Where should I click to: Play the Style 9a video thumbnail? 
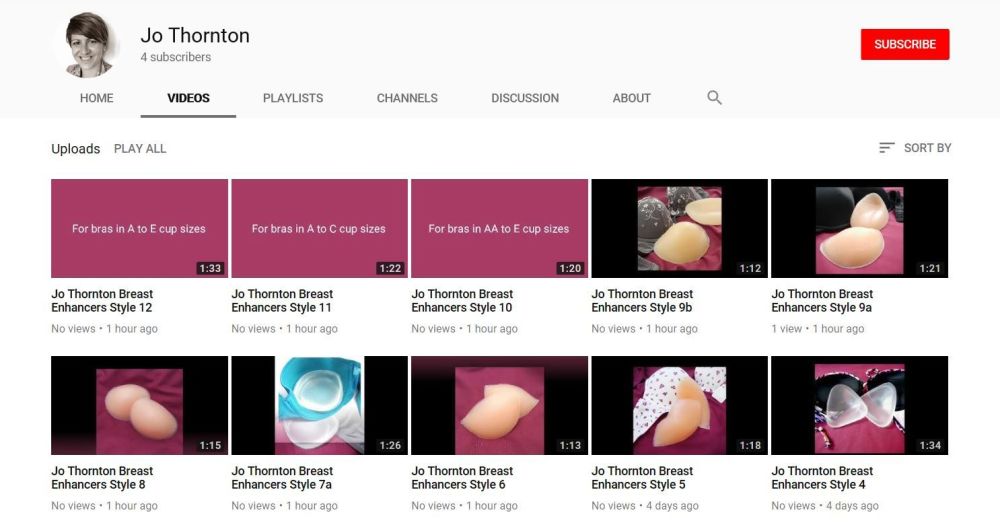click(859, 228)
